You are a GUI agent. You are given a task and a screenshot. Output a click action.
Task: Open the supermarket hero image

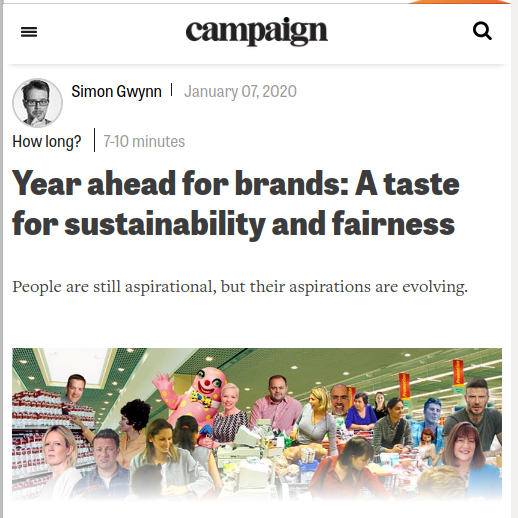257,424
